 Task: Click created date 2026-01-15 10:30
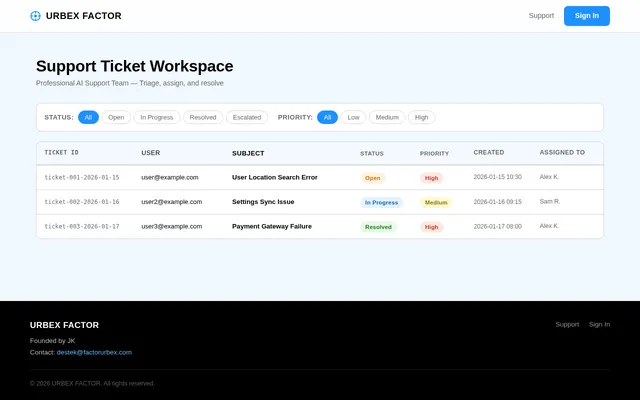point(498,177)
